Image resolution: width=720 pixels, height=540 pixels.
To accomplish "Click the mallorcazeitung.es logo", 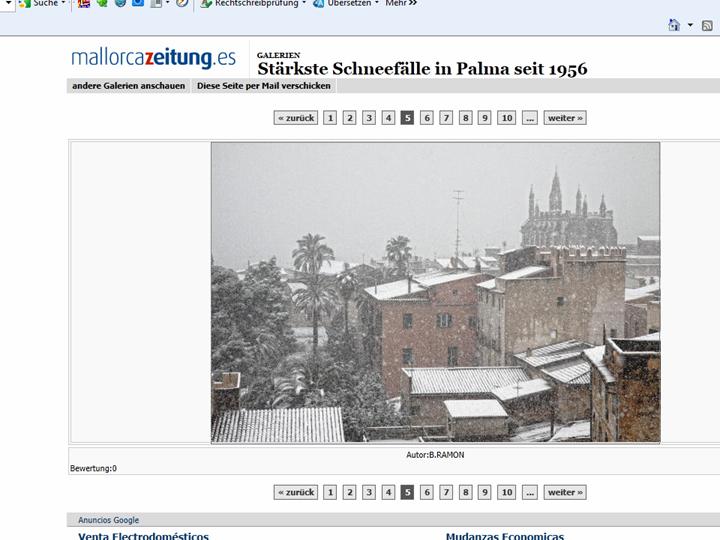I will pyautogui.click(x=153, y=58).
